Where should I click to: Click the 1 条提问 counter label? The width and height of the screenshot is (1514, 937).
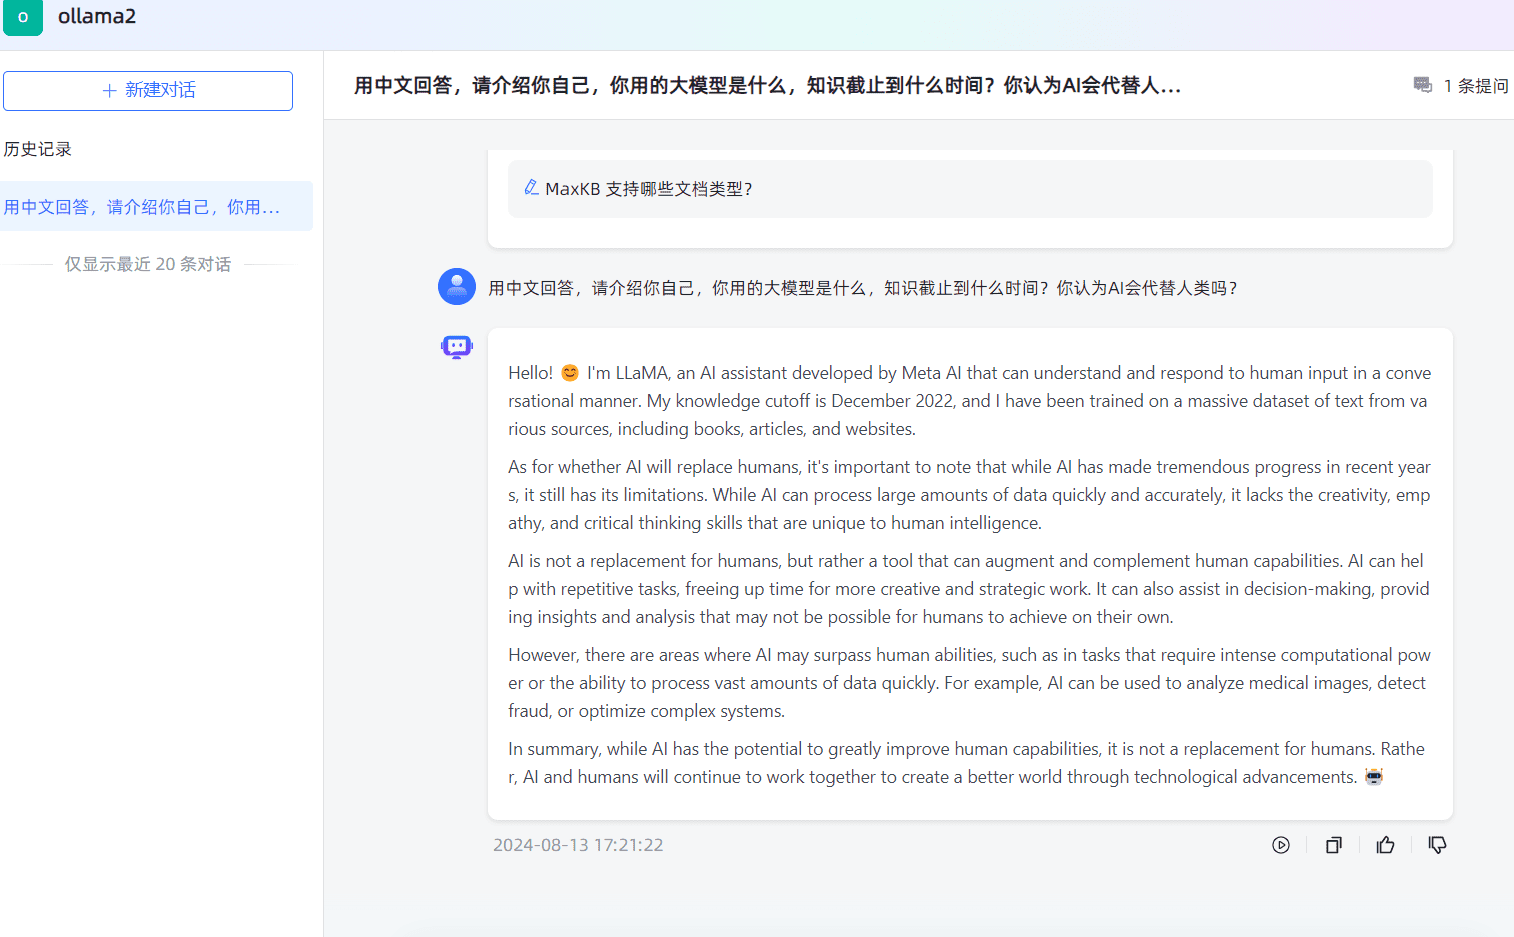[x=1475, y=86]
